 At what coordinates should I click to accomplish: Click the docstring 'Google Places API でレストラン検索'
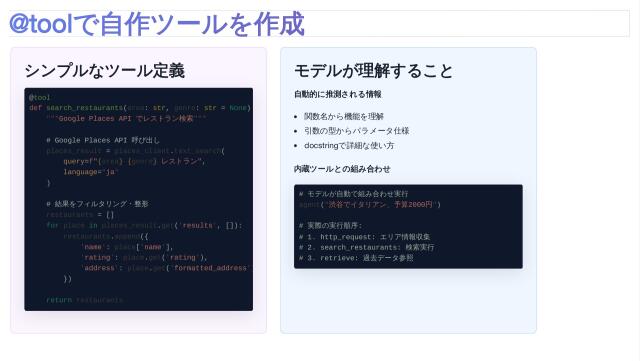(x=126, y=118)
